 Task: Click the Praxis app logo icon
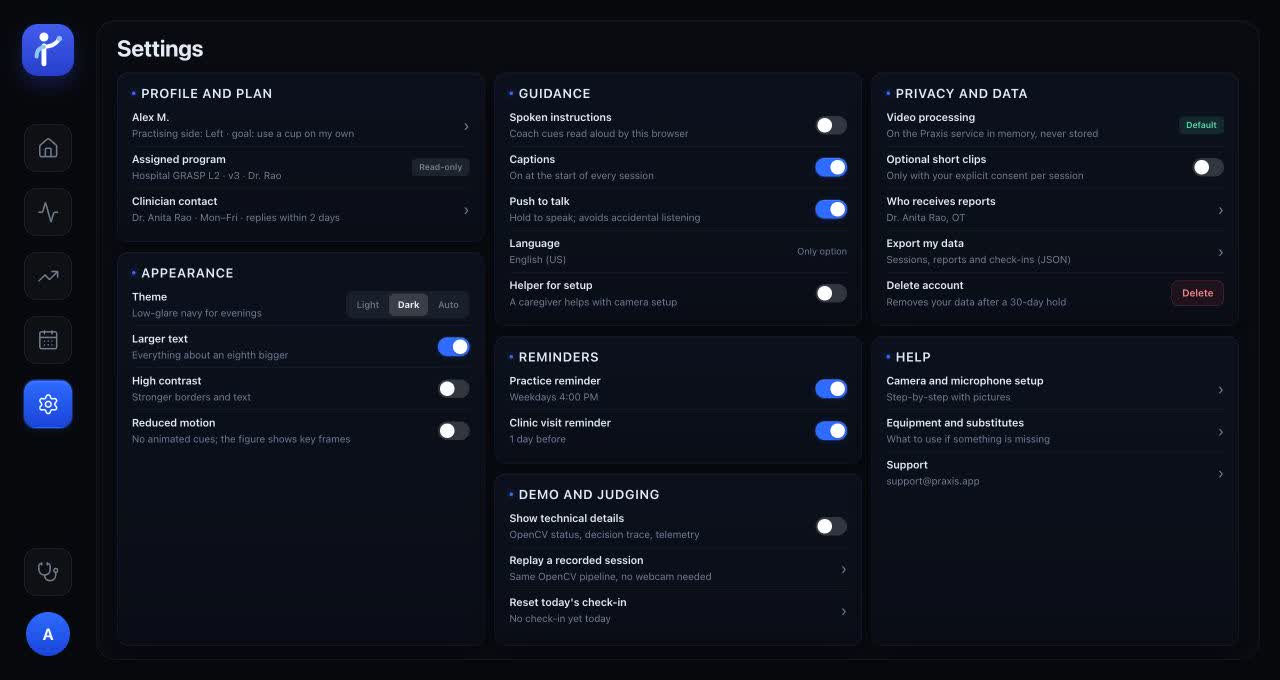coord(48,50)
